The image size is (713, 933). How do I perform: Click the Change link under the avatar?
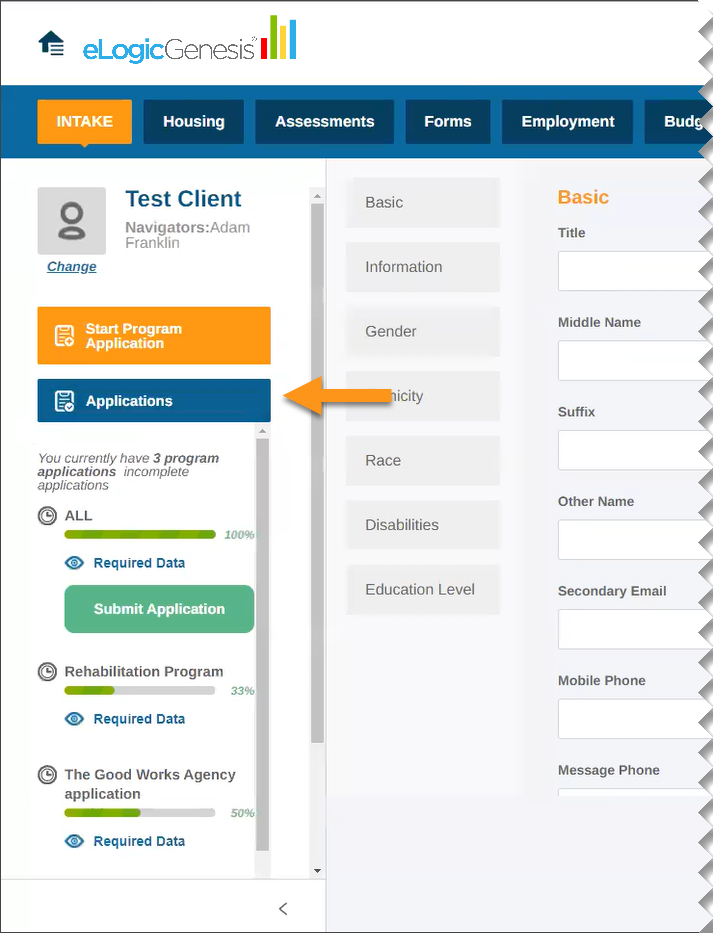(x=72, y=267)
